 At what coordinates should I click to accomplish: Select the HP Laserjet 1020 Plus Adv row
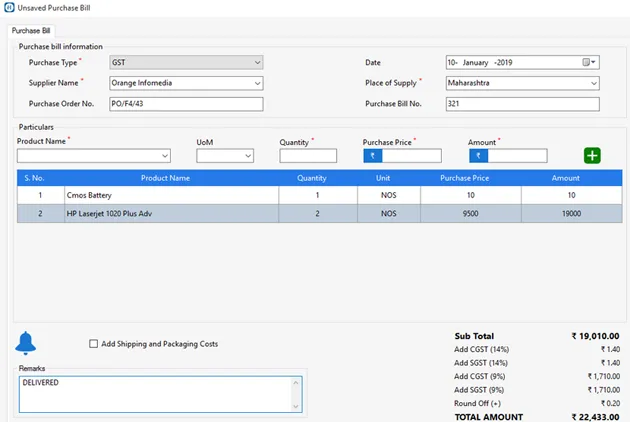pos(165,214)
